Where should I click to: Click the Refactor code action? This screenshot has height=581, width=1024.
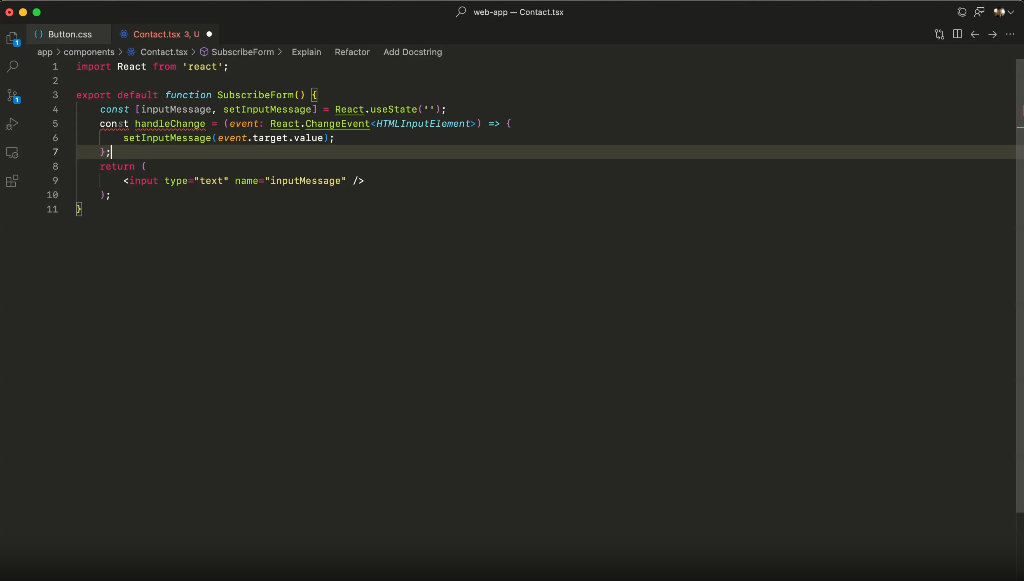pyautogui.click(x=352, y=52)
